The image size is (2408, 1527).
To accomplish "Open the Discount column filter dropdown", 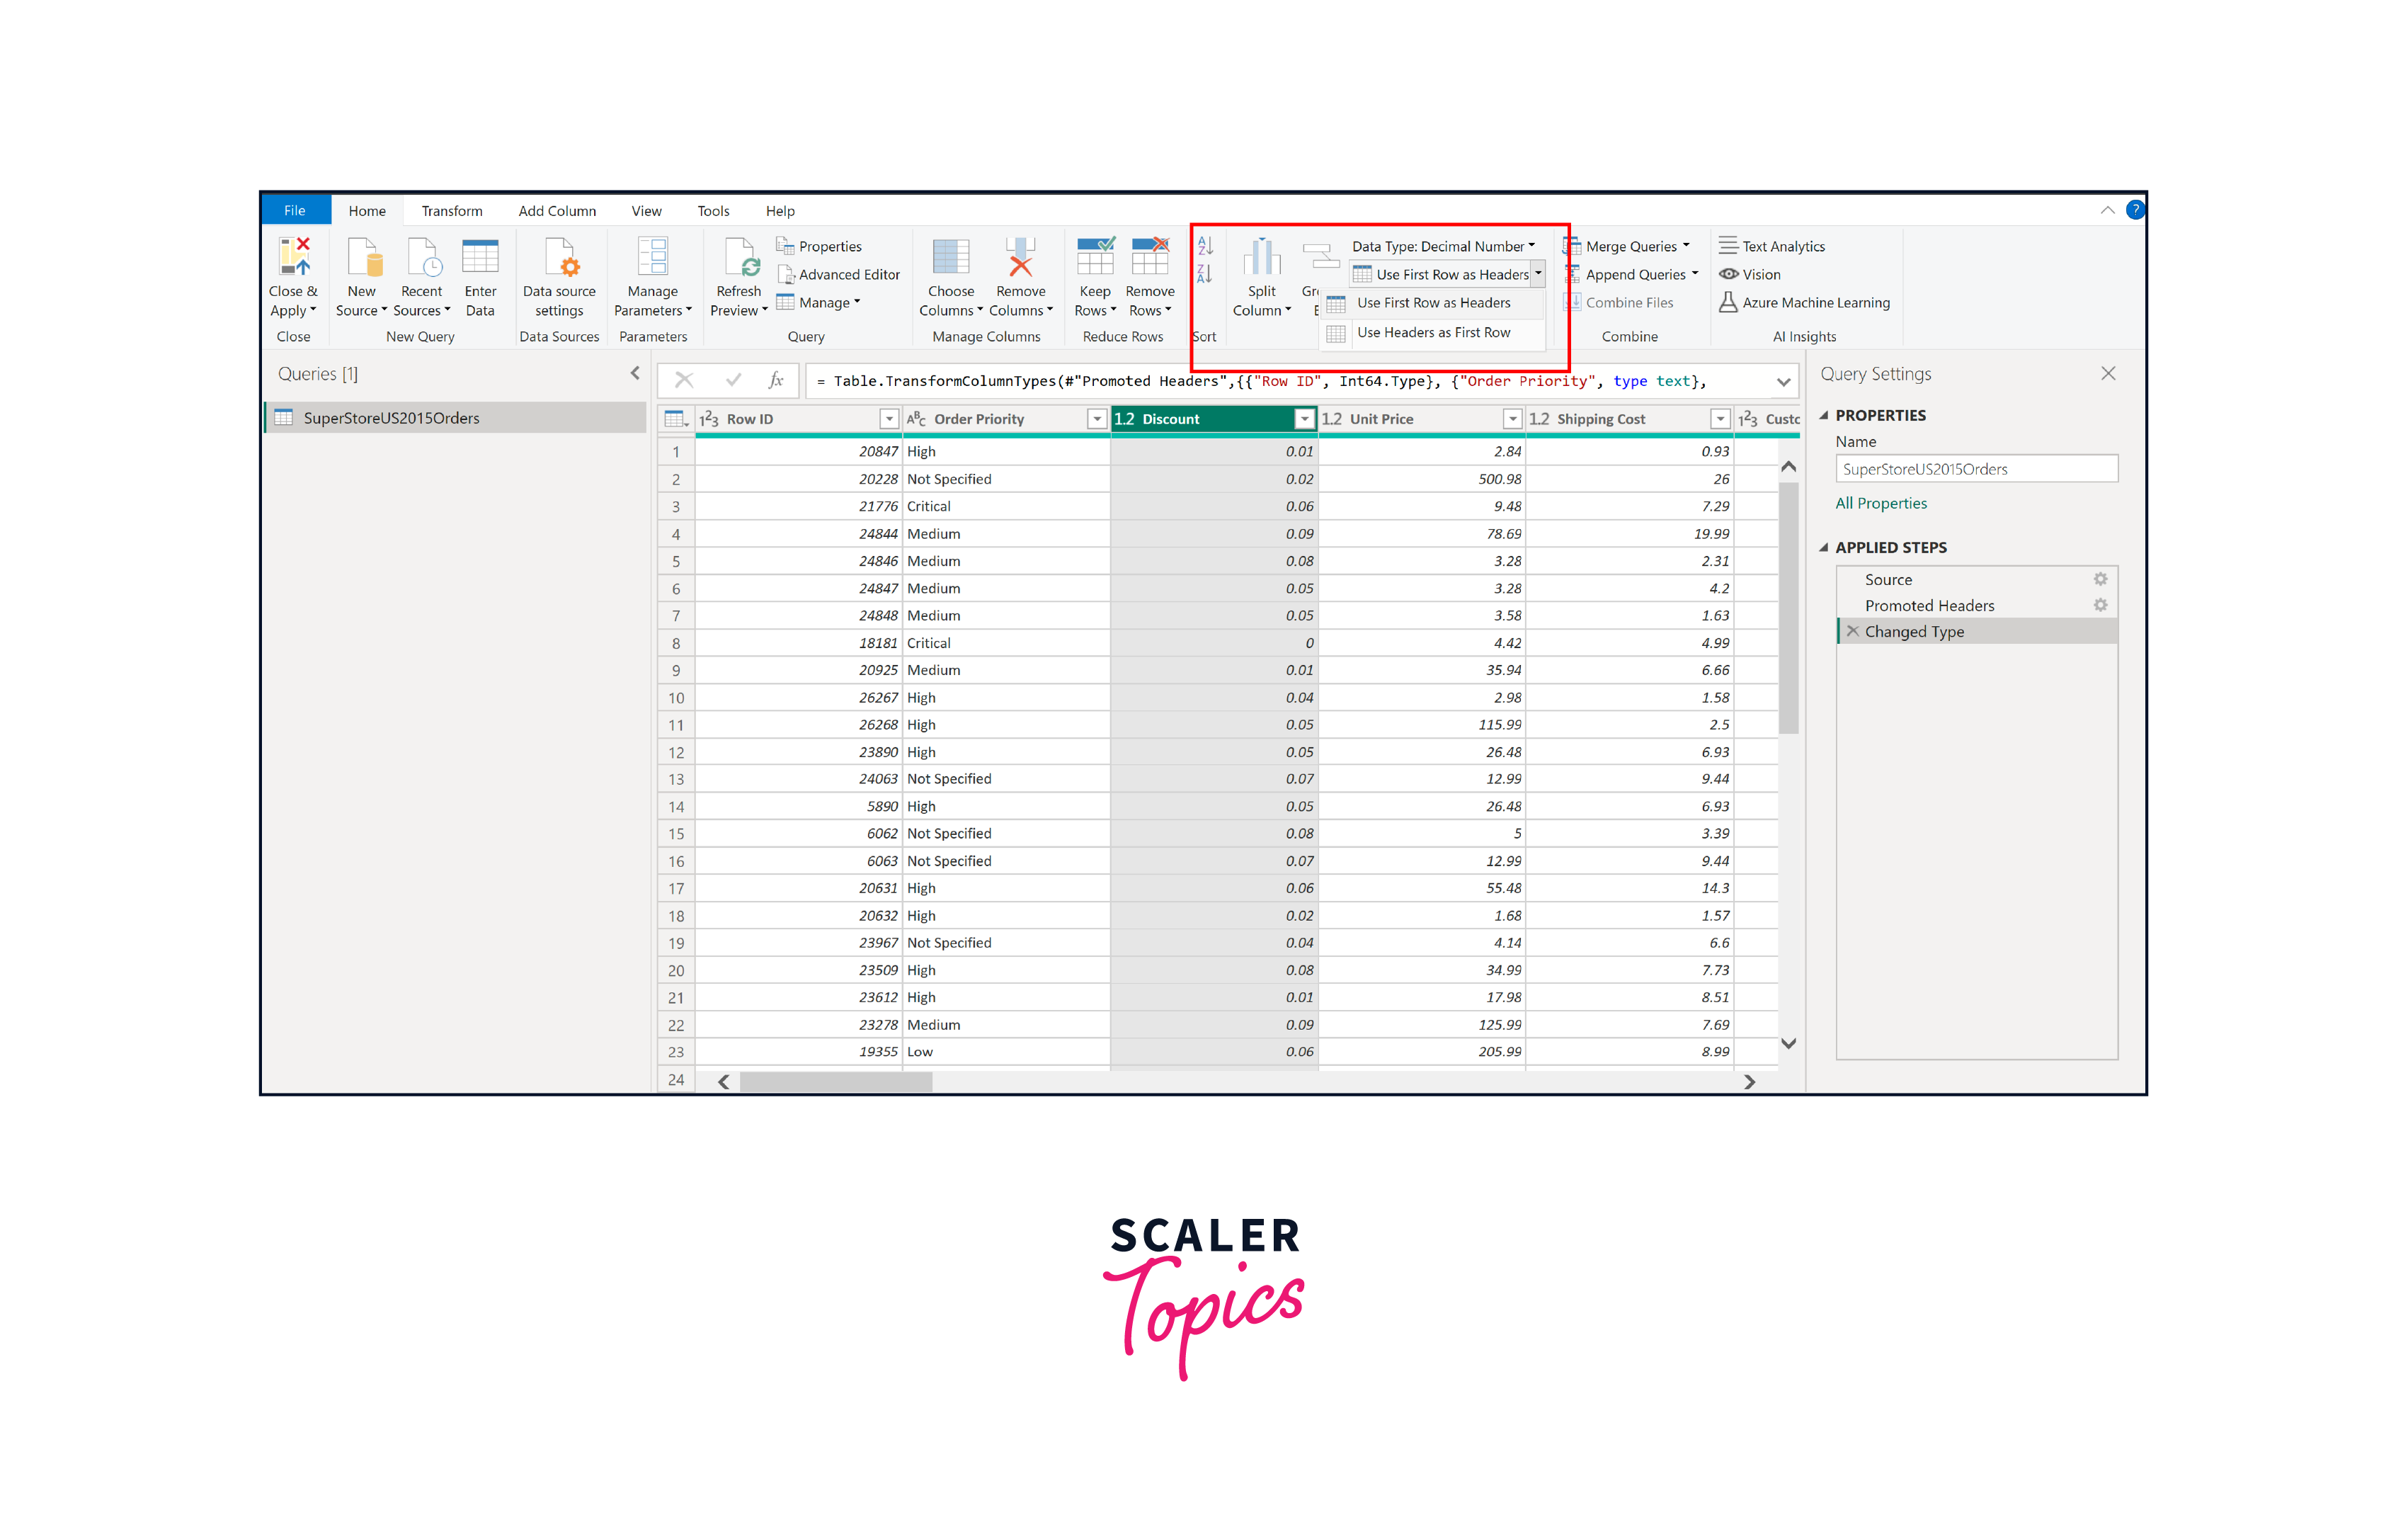I will coord(1304,418).
